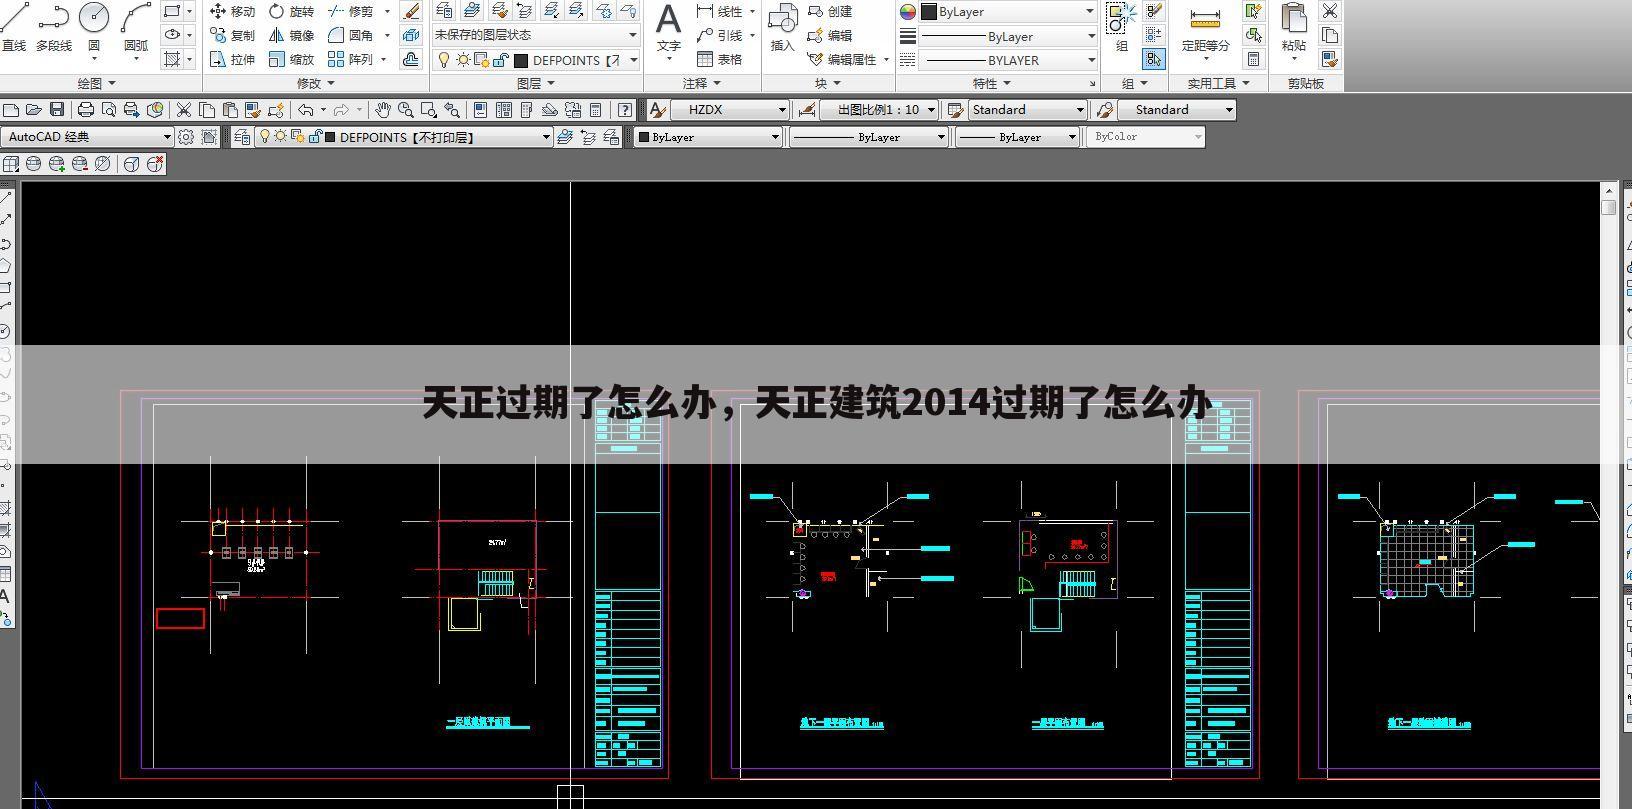
Task: Click the 引线 leader button
Action: 720,35
